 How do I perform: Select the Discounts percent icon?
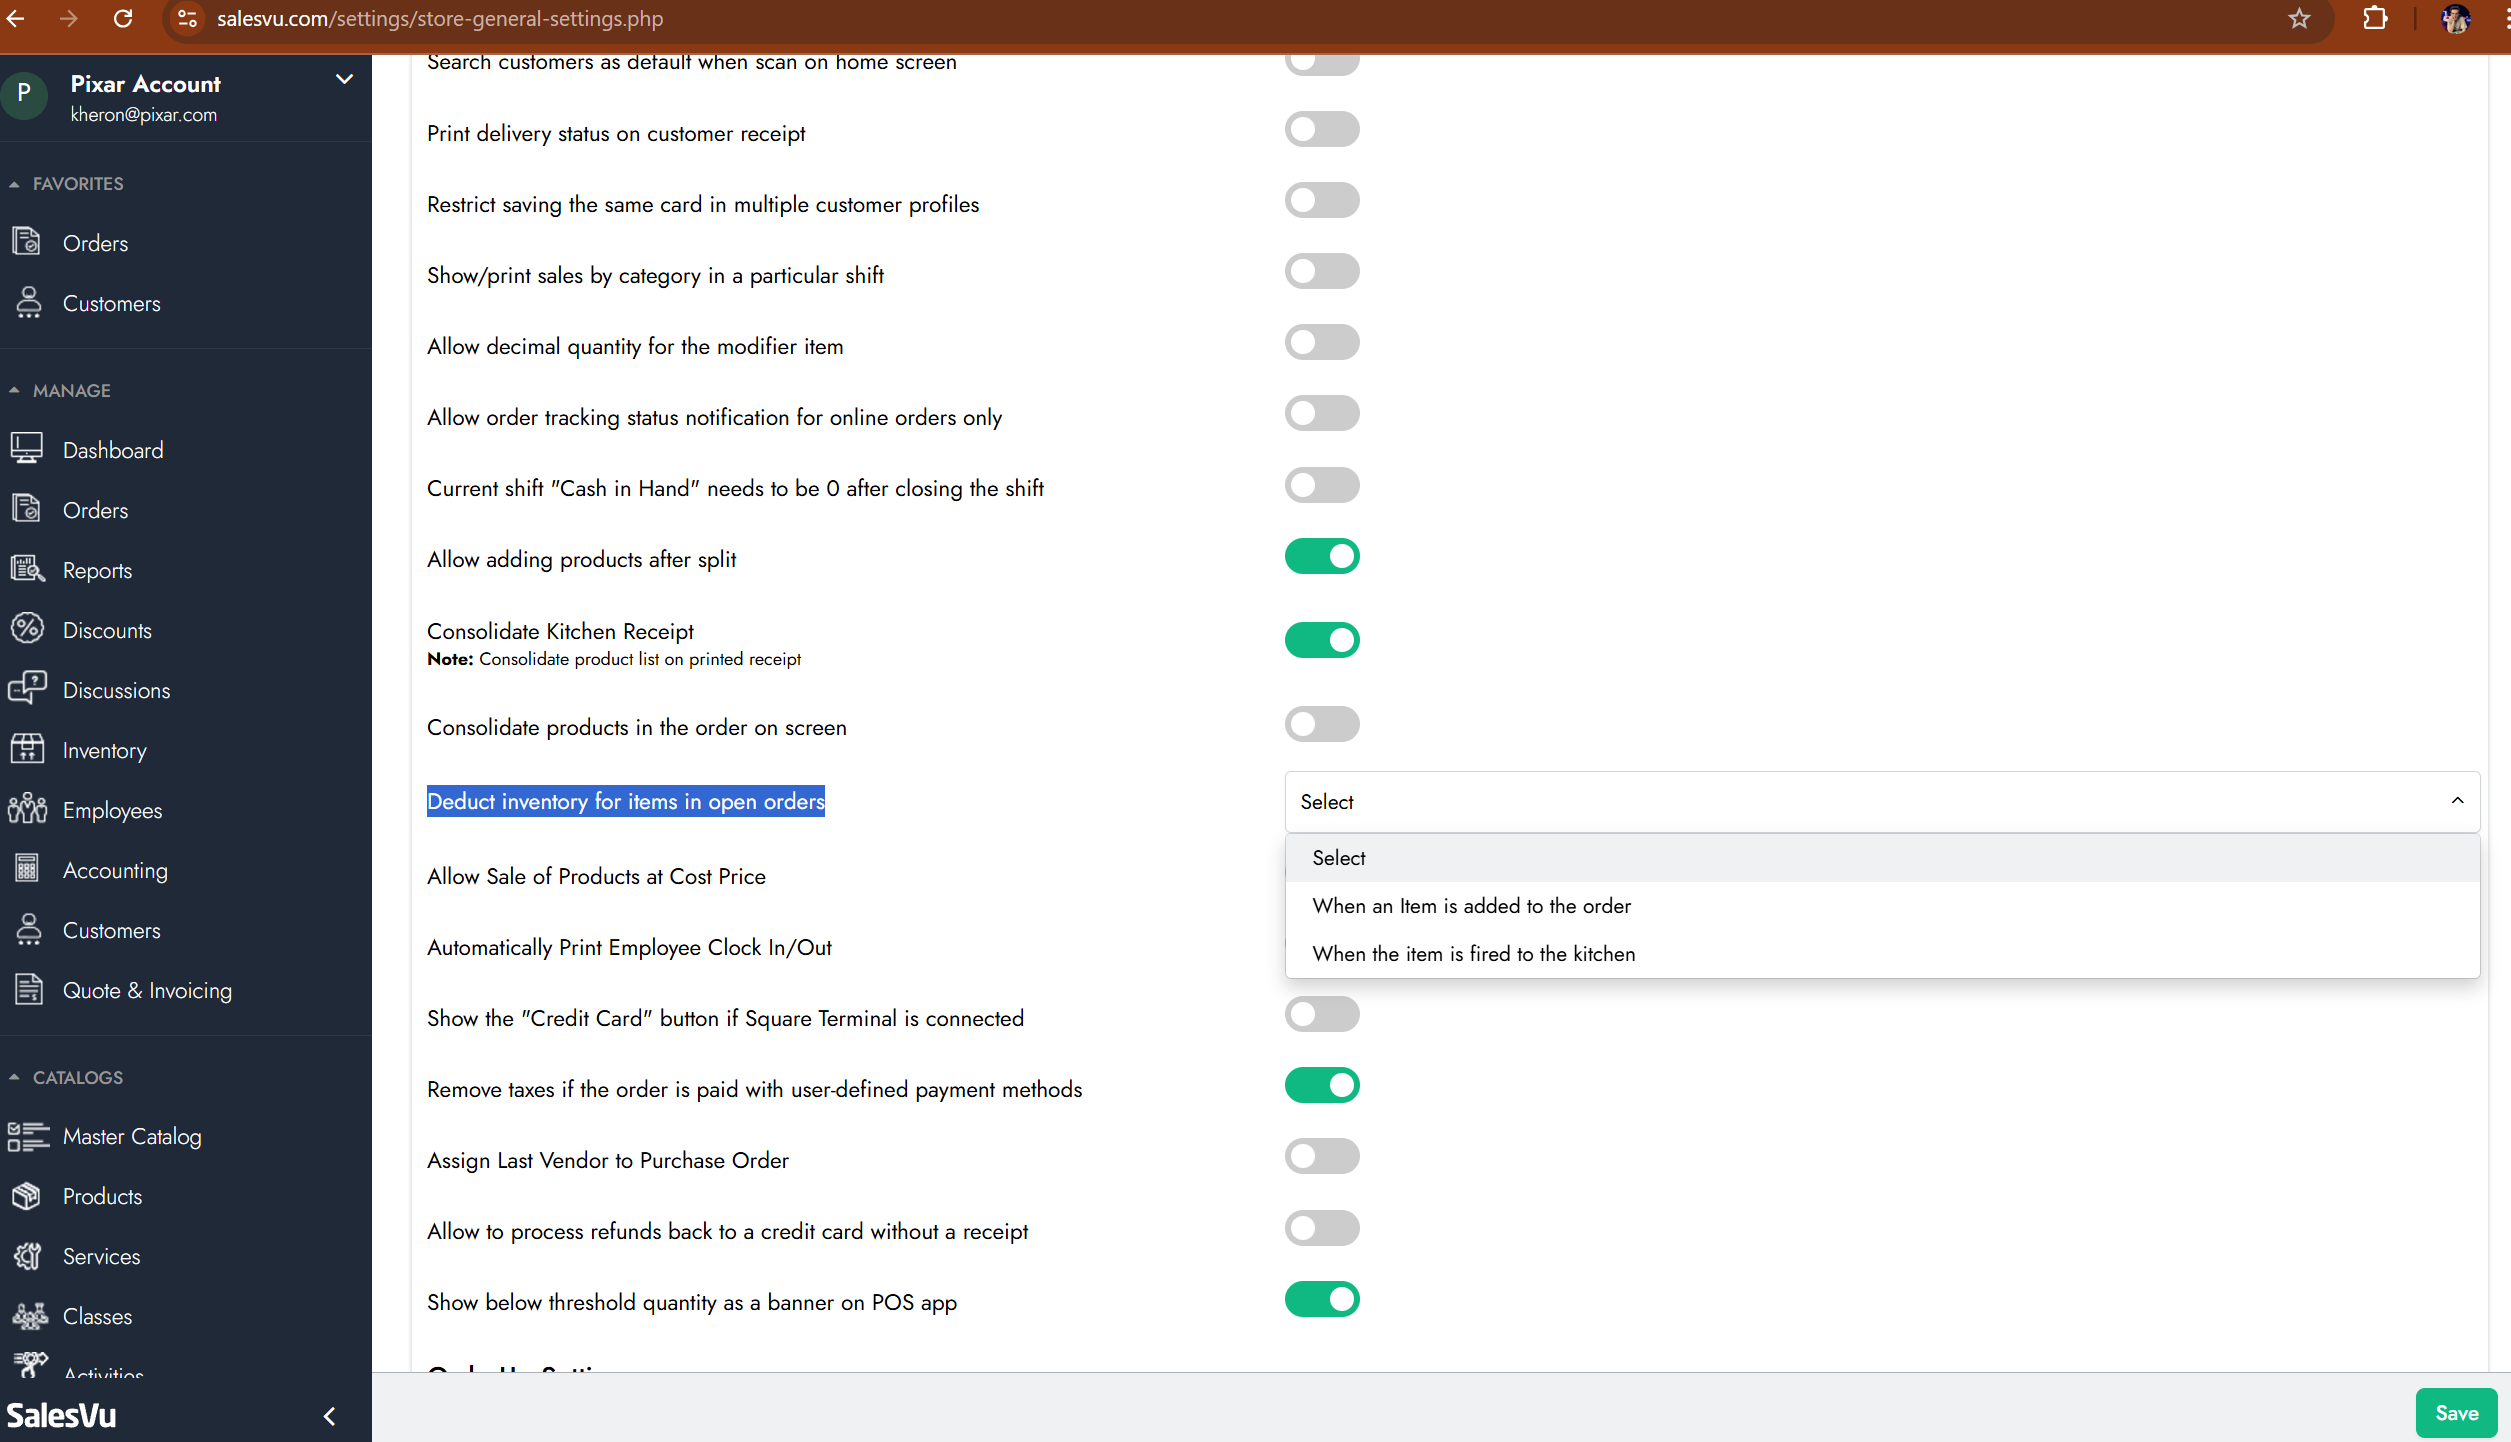(x=27, y=629)
